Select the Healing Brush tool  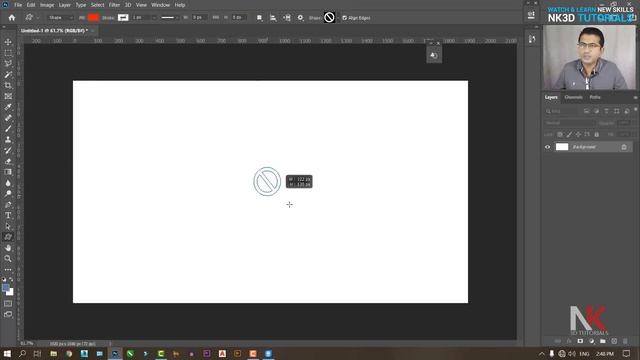8,118
